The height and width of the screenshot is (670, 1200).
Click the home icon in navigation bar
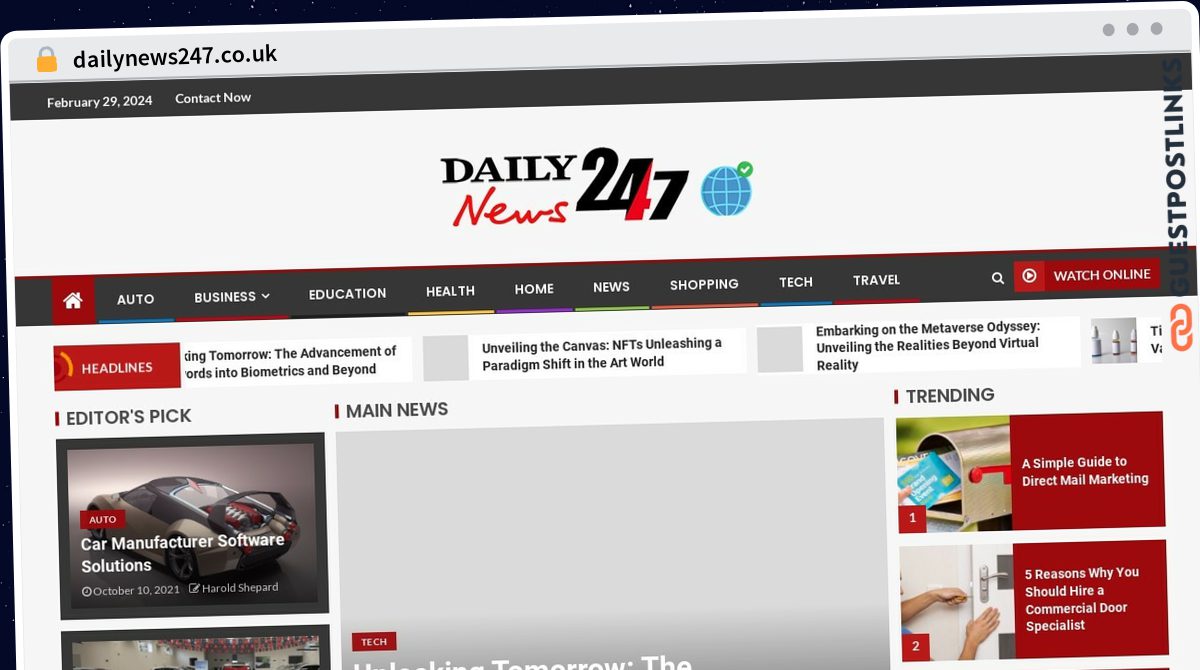[x=73, y=300]
